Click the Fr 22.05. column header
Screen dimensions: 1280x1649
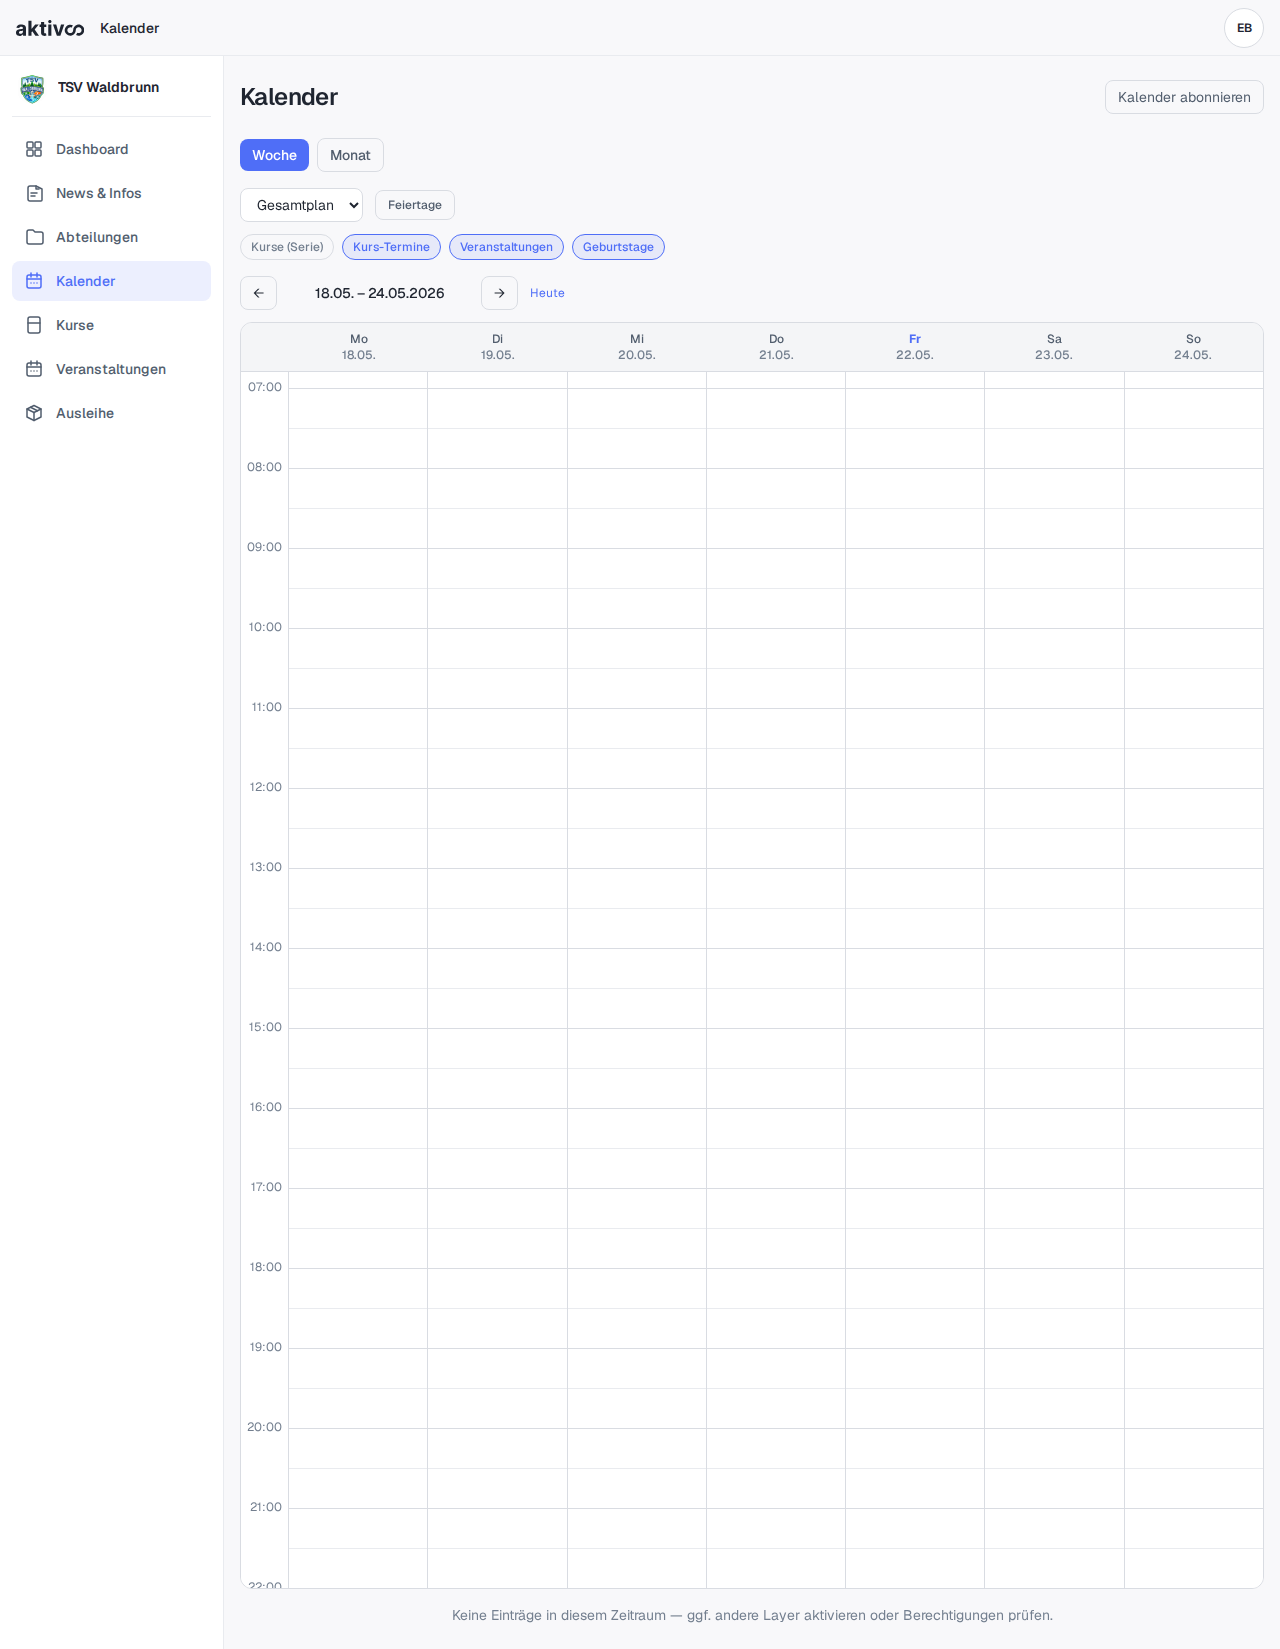(x=915, y=347)
